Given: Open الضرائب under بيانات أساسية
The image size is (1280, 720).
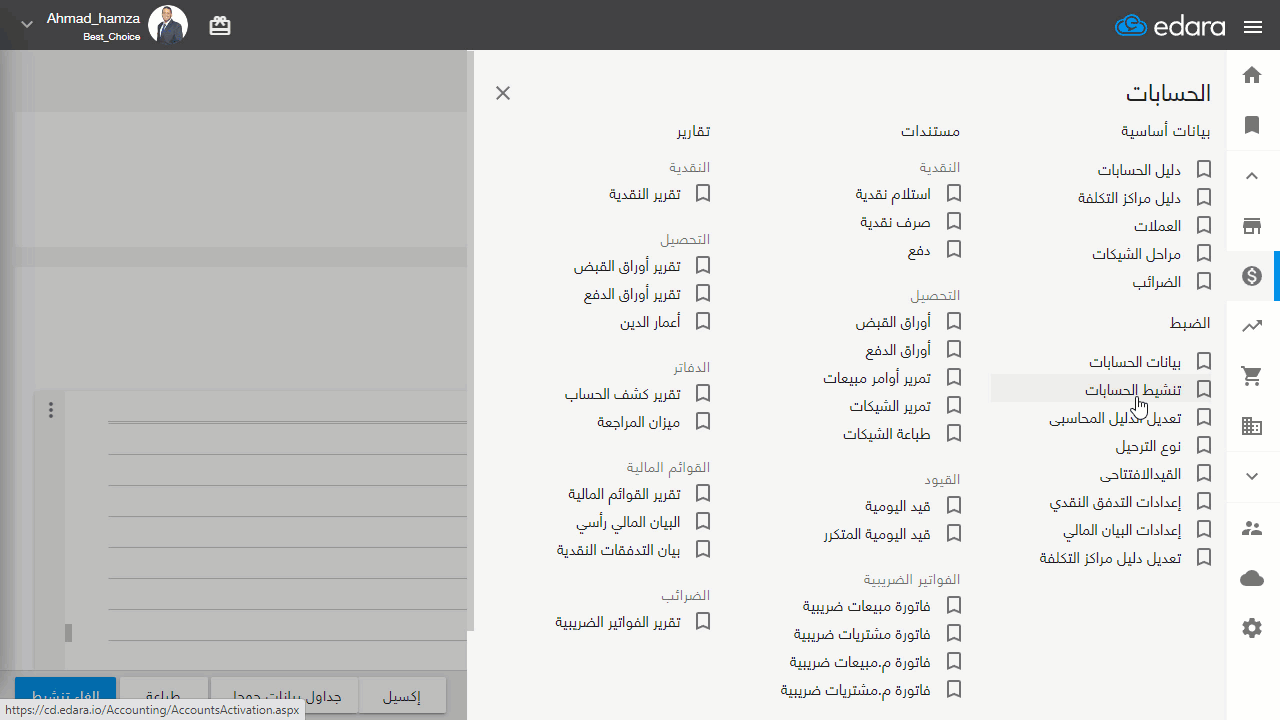Looking at the screenshot, I should pyautogui.click(x=1157, y=282).
